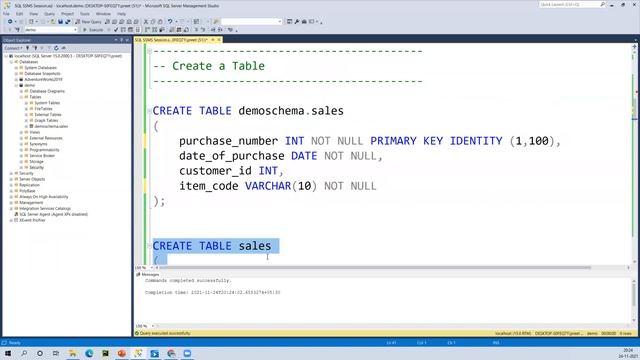This screenshot has height=360, width=640.
Task: Click 'Commands completed successfully.' message text
Action: tap(188, 281)
